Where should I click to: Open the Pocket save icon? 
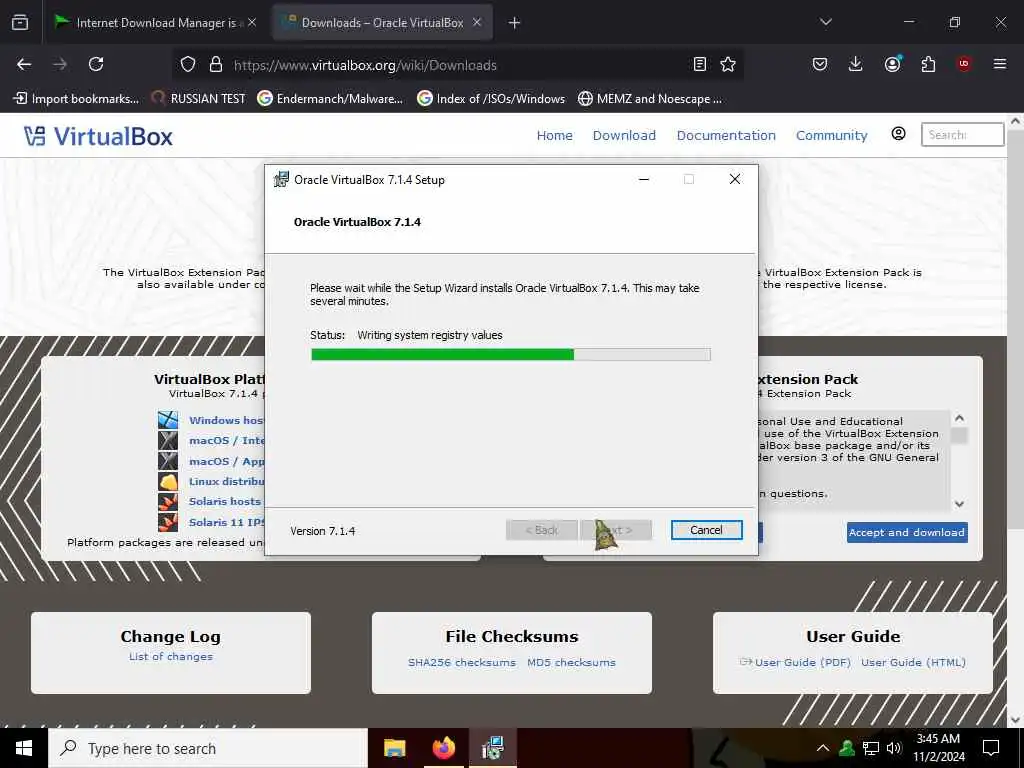coord(820,64)
